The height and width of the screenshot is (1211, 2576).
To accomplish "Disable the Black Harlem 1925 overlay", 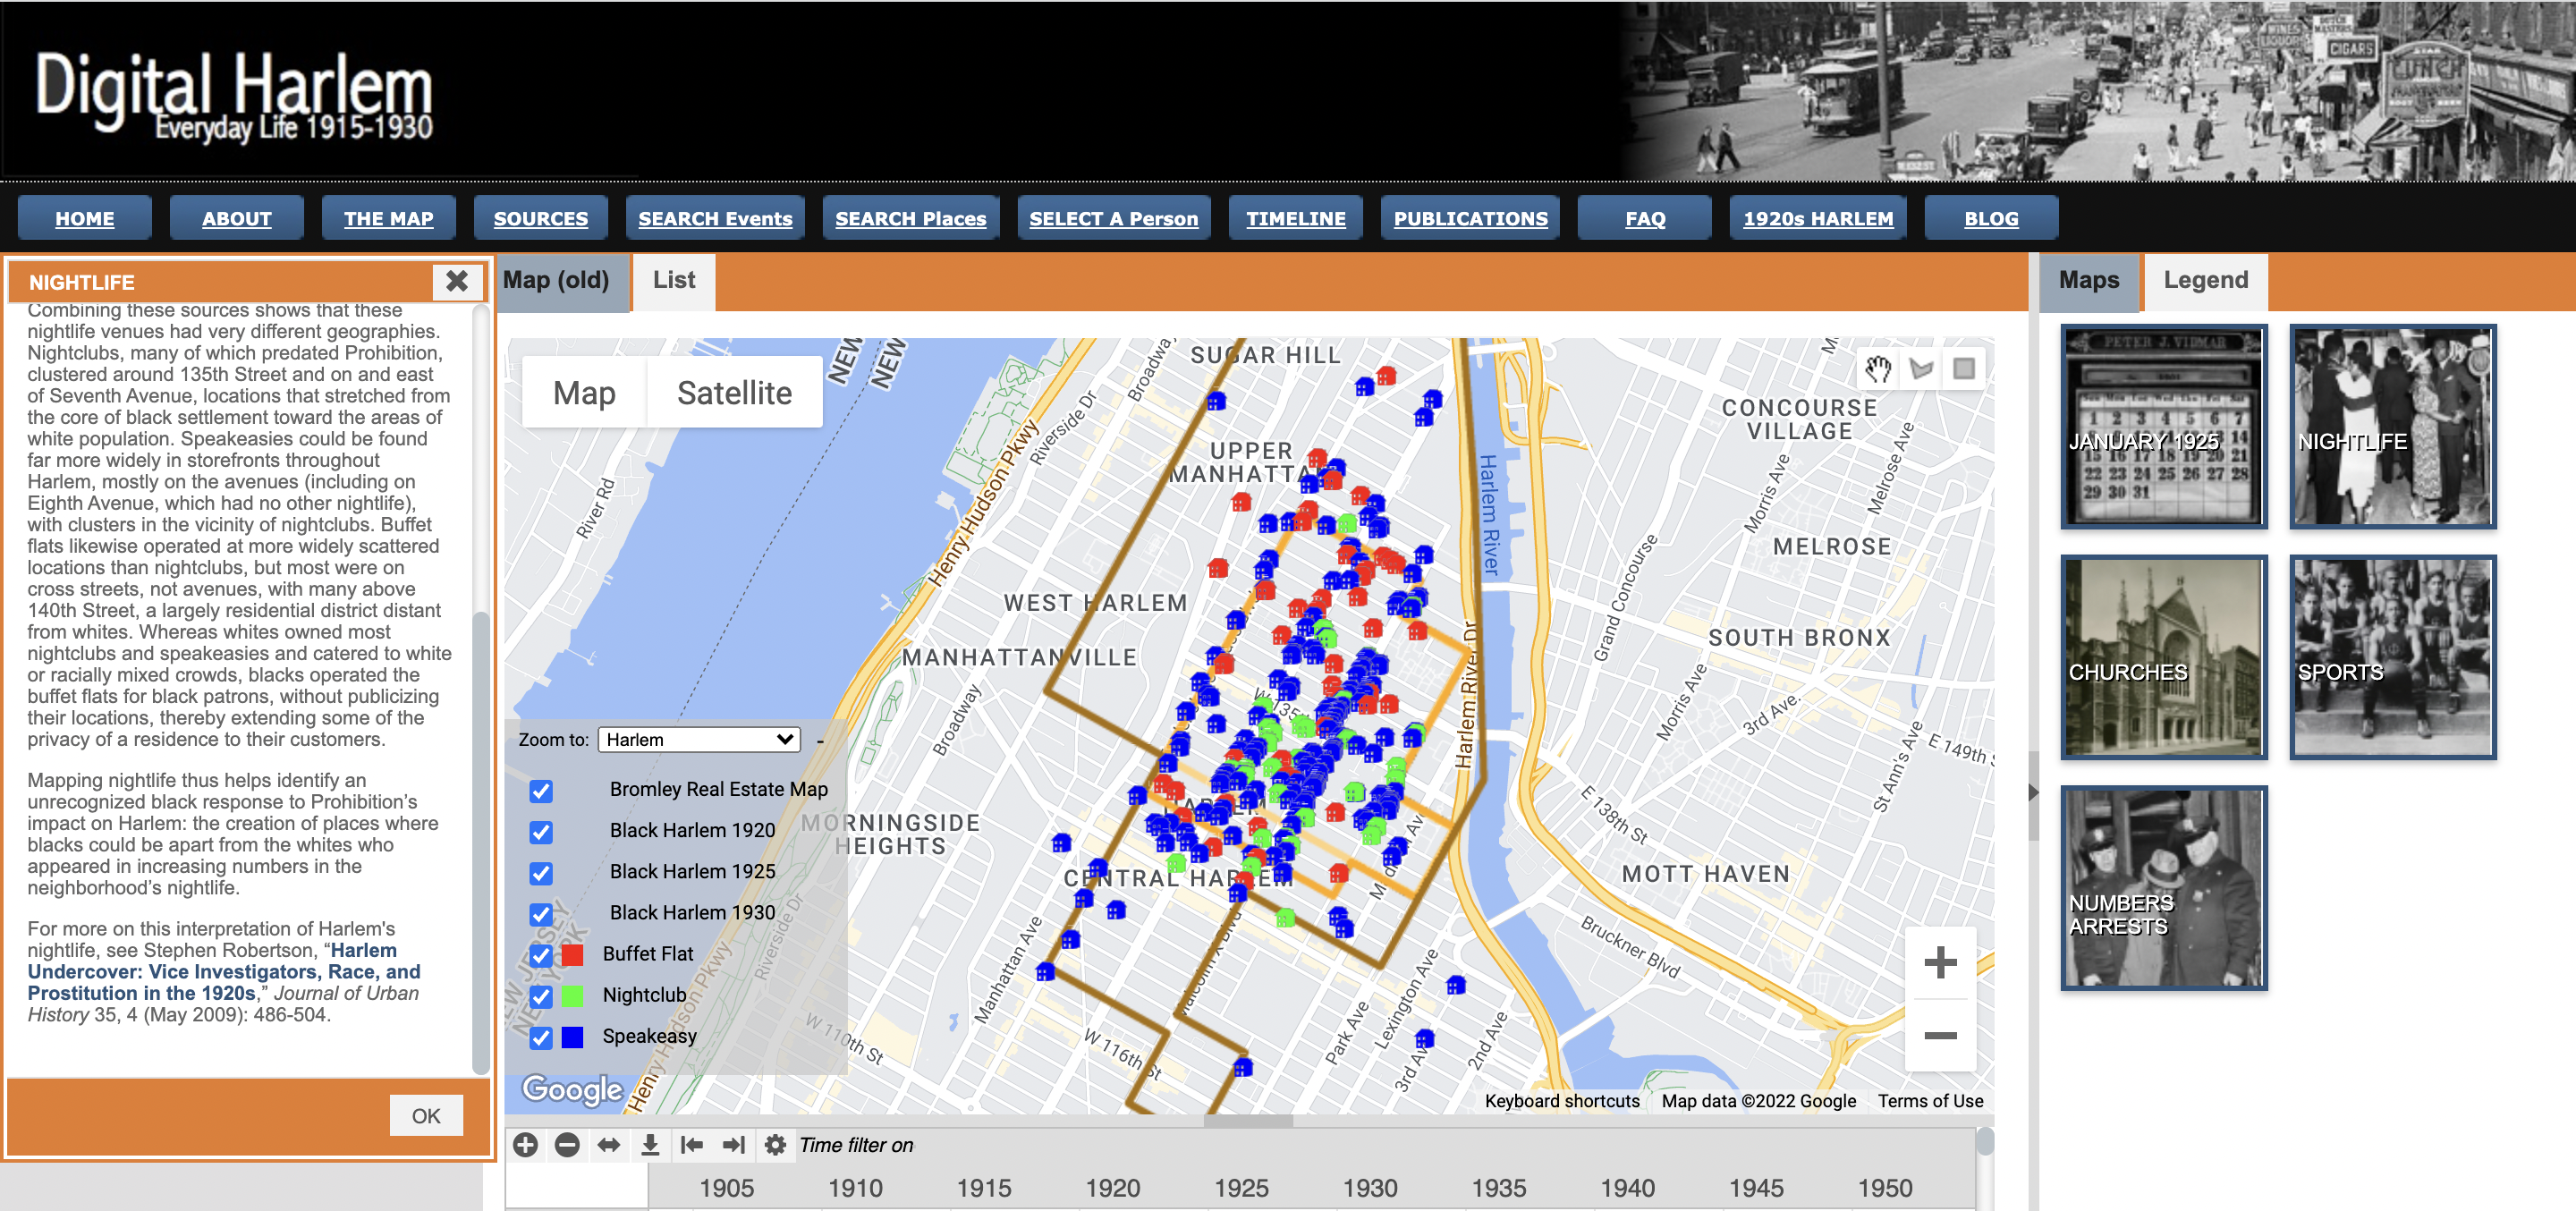I will [x=541, y=873].
